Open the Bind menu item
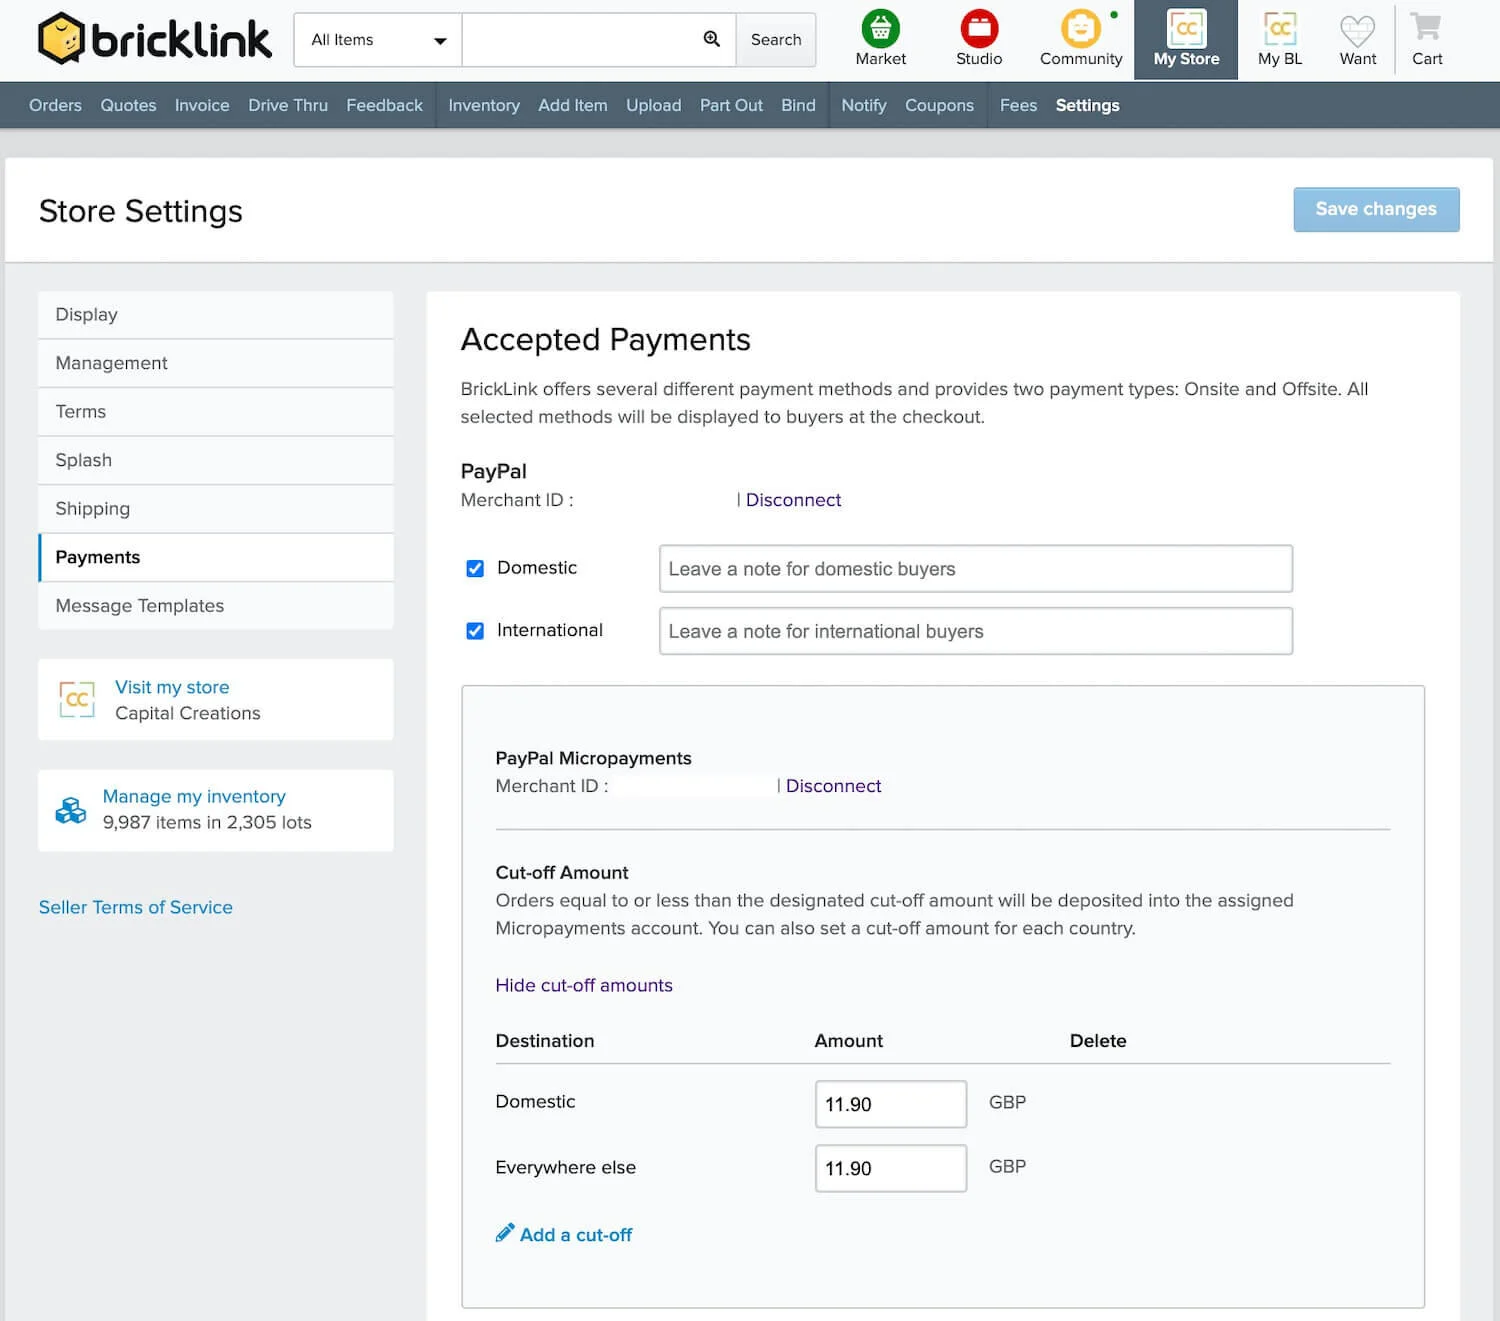This screenshot has height=1321, width=1500. (798, 105)
